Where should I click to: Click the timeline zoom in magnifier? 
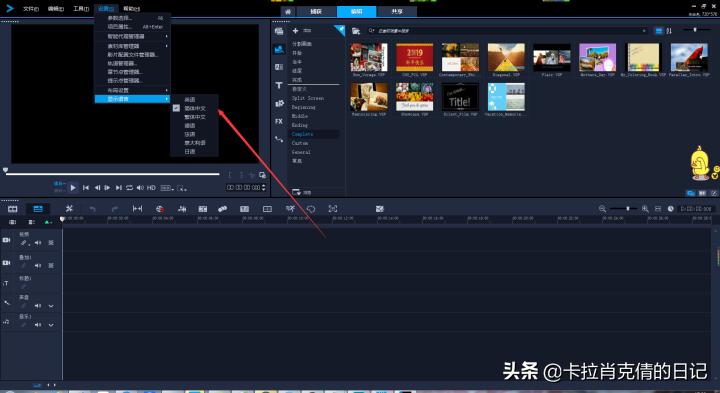[x=645, y=209]
